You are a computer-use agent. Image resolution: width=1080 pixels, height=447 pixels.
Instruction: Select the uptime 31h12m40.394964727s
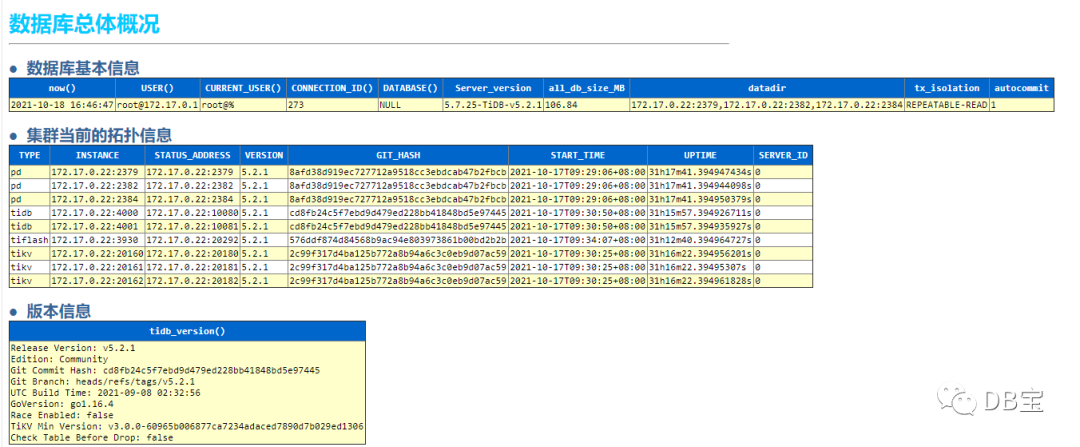point(700,240)
